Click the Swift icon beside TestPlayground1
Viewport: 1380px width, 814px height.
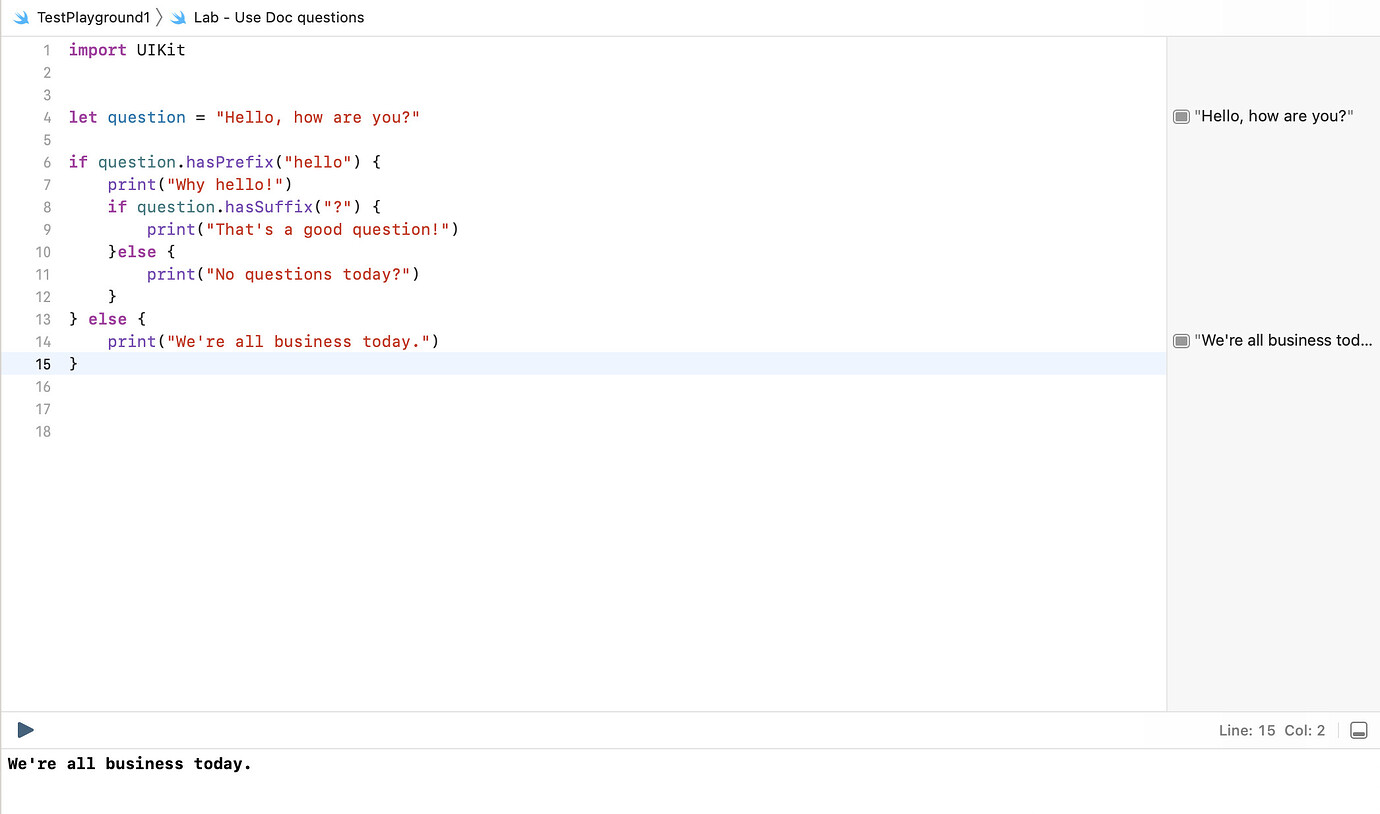coord(22,17)
